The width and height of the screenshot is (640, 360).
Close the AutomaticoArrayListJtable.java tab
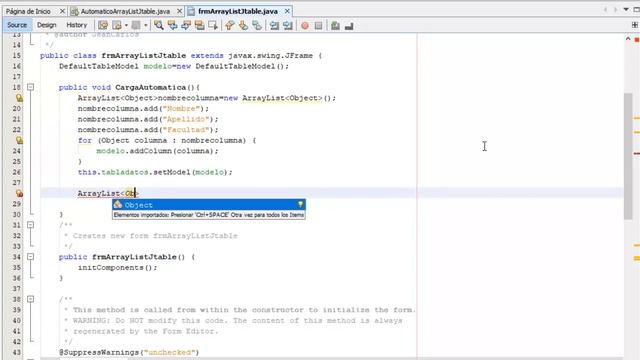180,11
